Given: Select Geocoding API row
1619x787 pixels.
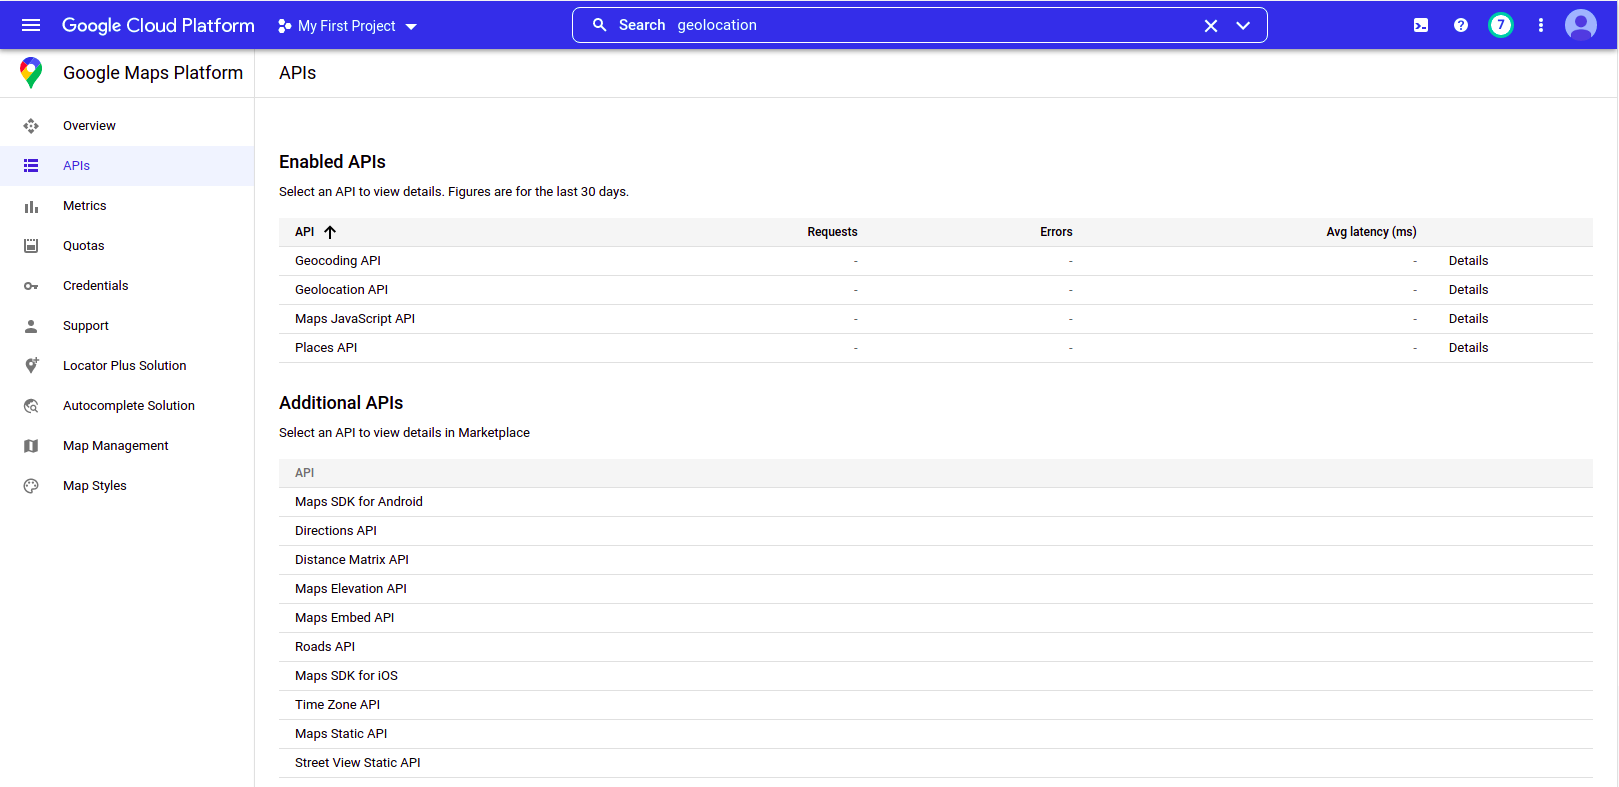Looking at the screenshot, I should (936, 261).
